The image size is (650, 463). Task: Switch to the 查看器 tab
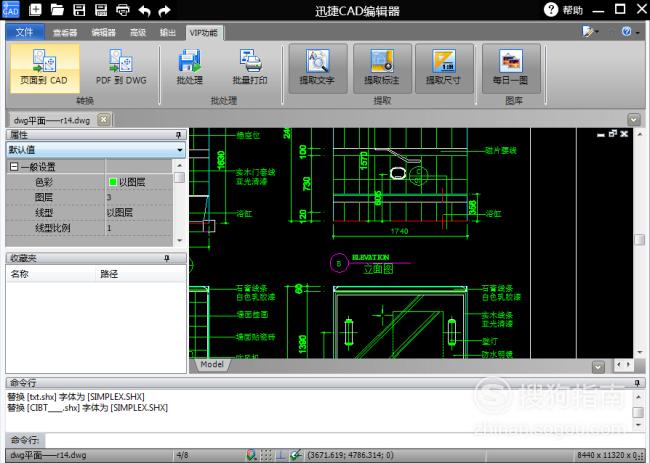65,32
